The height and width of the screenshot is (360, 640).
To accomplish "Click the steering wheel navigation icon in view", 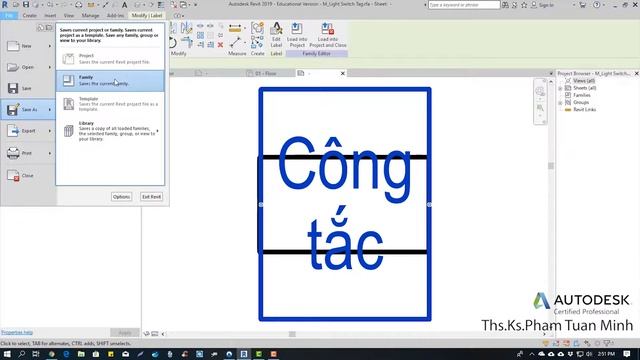I will click(x=540, y=91).
